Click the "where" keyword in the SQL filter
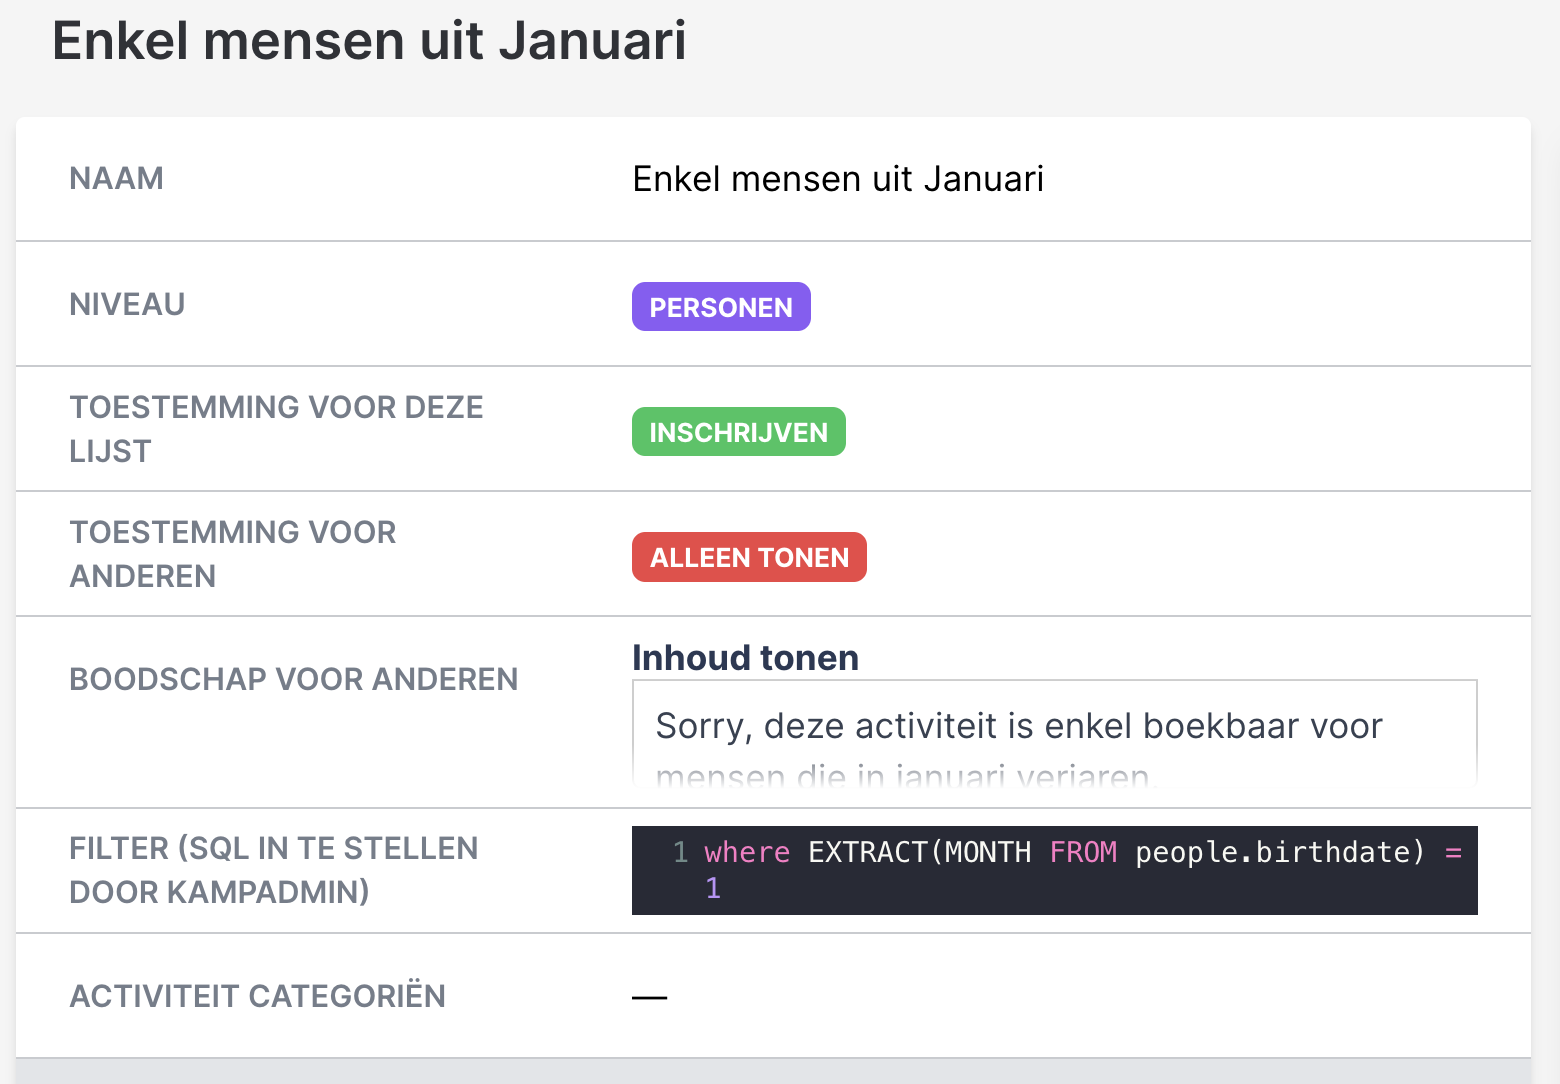Screen dimensions: 1560x1084 tap(747, 852)
